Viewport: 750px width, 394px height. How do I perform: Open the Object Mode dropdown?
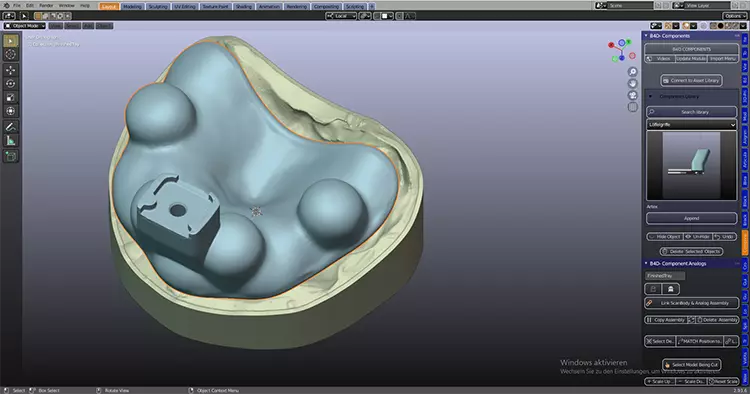point(25,26)
